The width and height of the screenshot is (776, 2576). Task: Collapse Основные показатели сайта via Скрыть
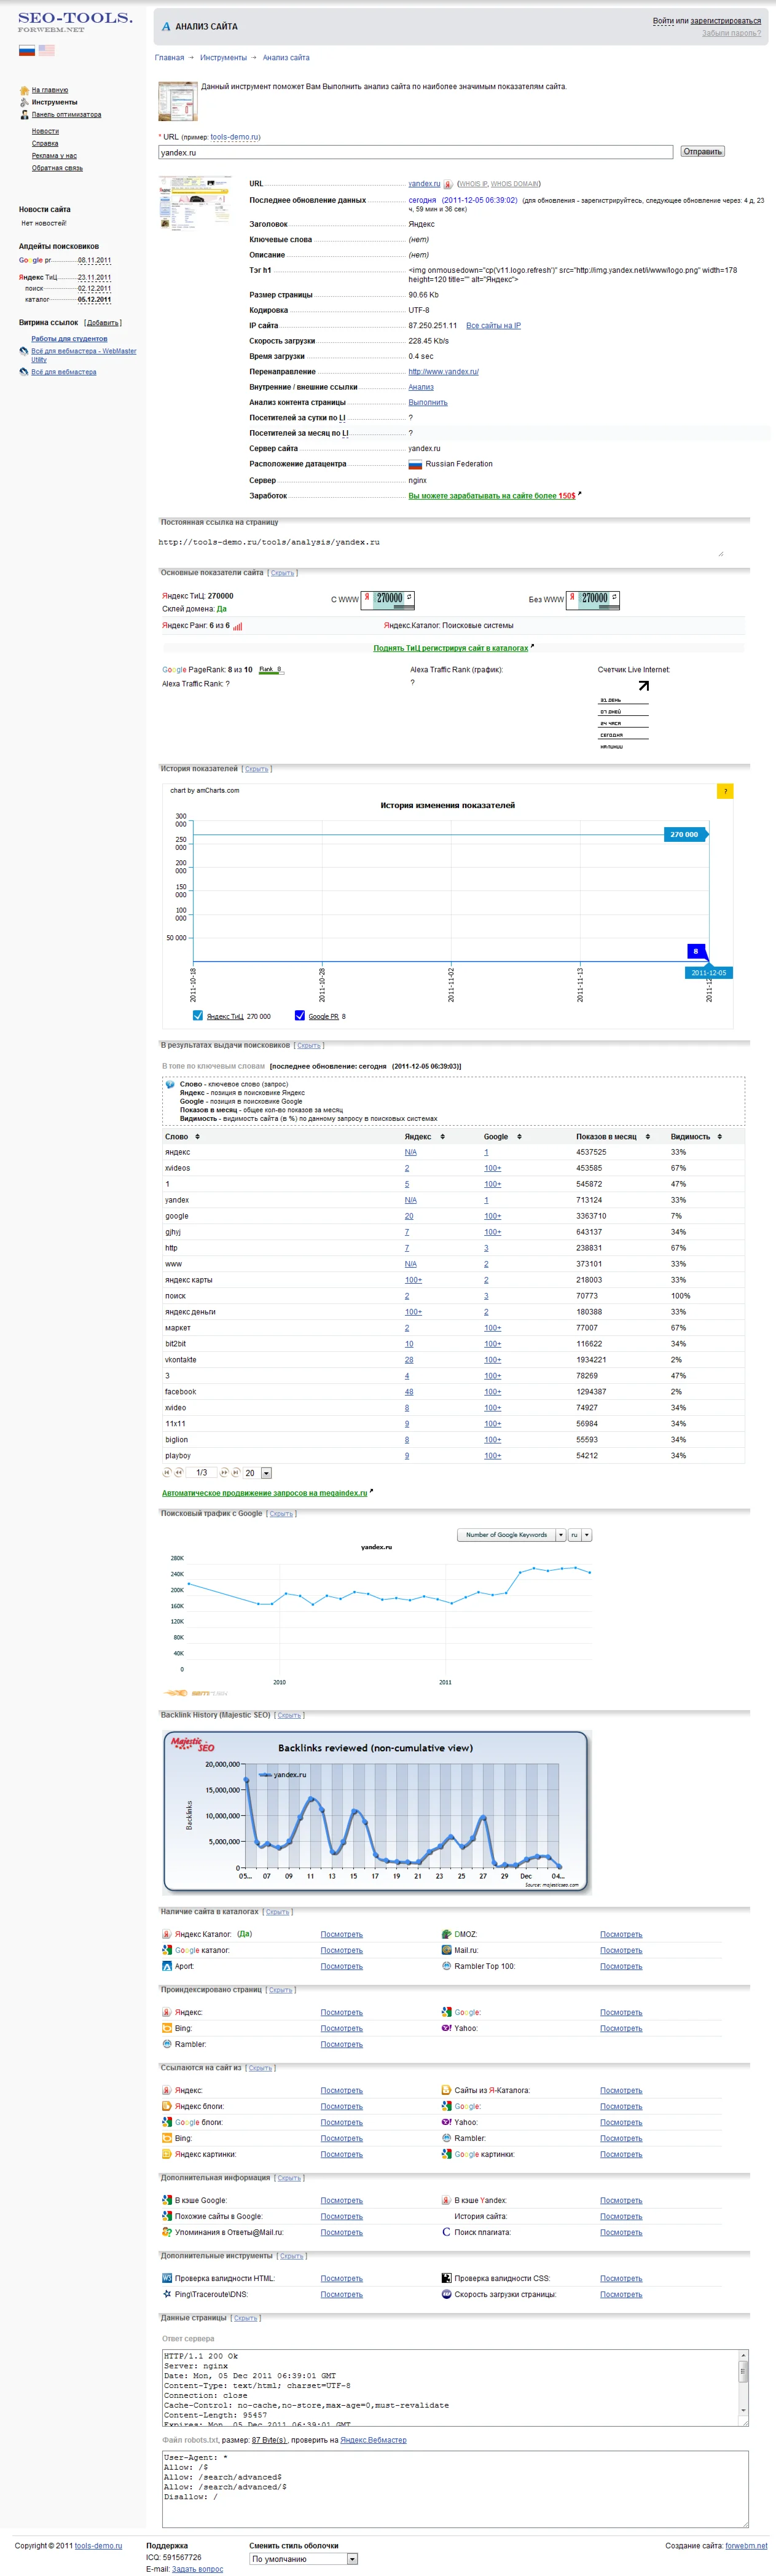point(282,573)
